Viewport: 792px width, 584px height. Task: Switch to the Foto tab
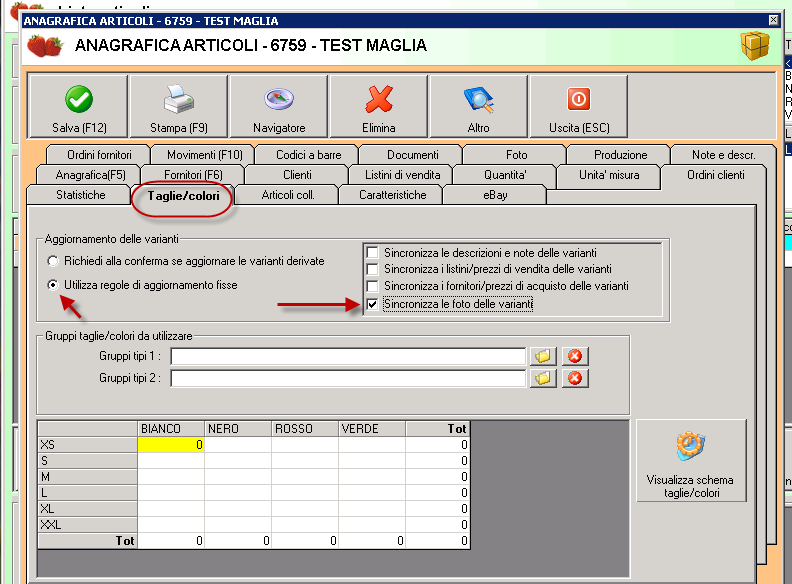click(x=516, y=155)
